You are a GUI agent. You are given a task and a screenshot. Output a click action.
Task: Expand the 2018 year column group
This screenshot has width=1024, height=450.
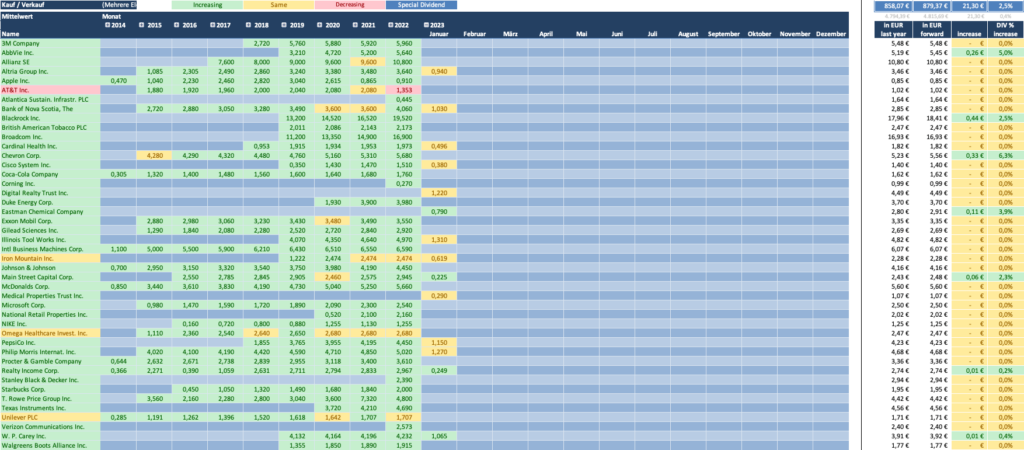249,25
